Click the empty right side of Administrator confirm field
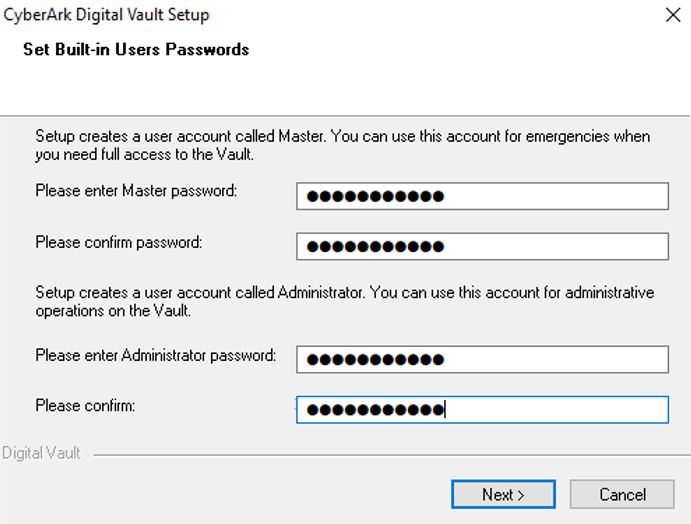The image size is (691, 524). [x=556, y=410]
